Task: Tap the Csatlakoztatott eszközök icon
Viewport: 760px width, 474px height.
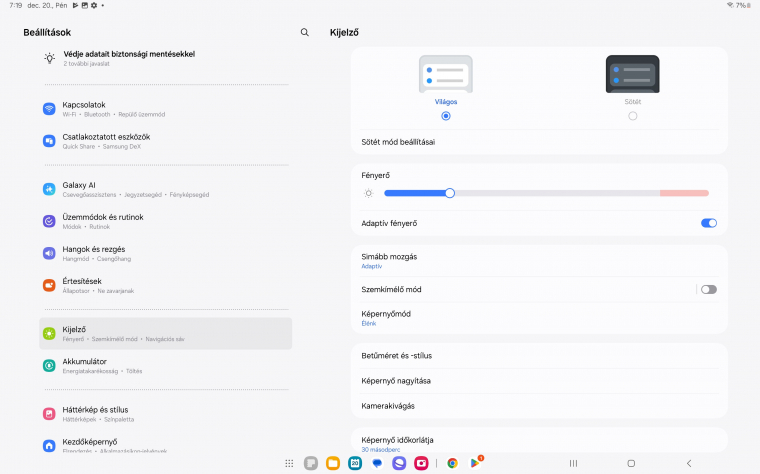Action: click(x=49, y=141)
